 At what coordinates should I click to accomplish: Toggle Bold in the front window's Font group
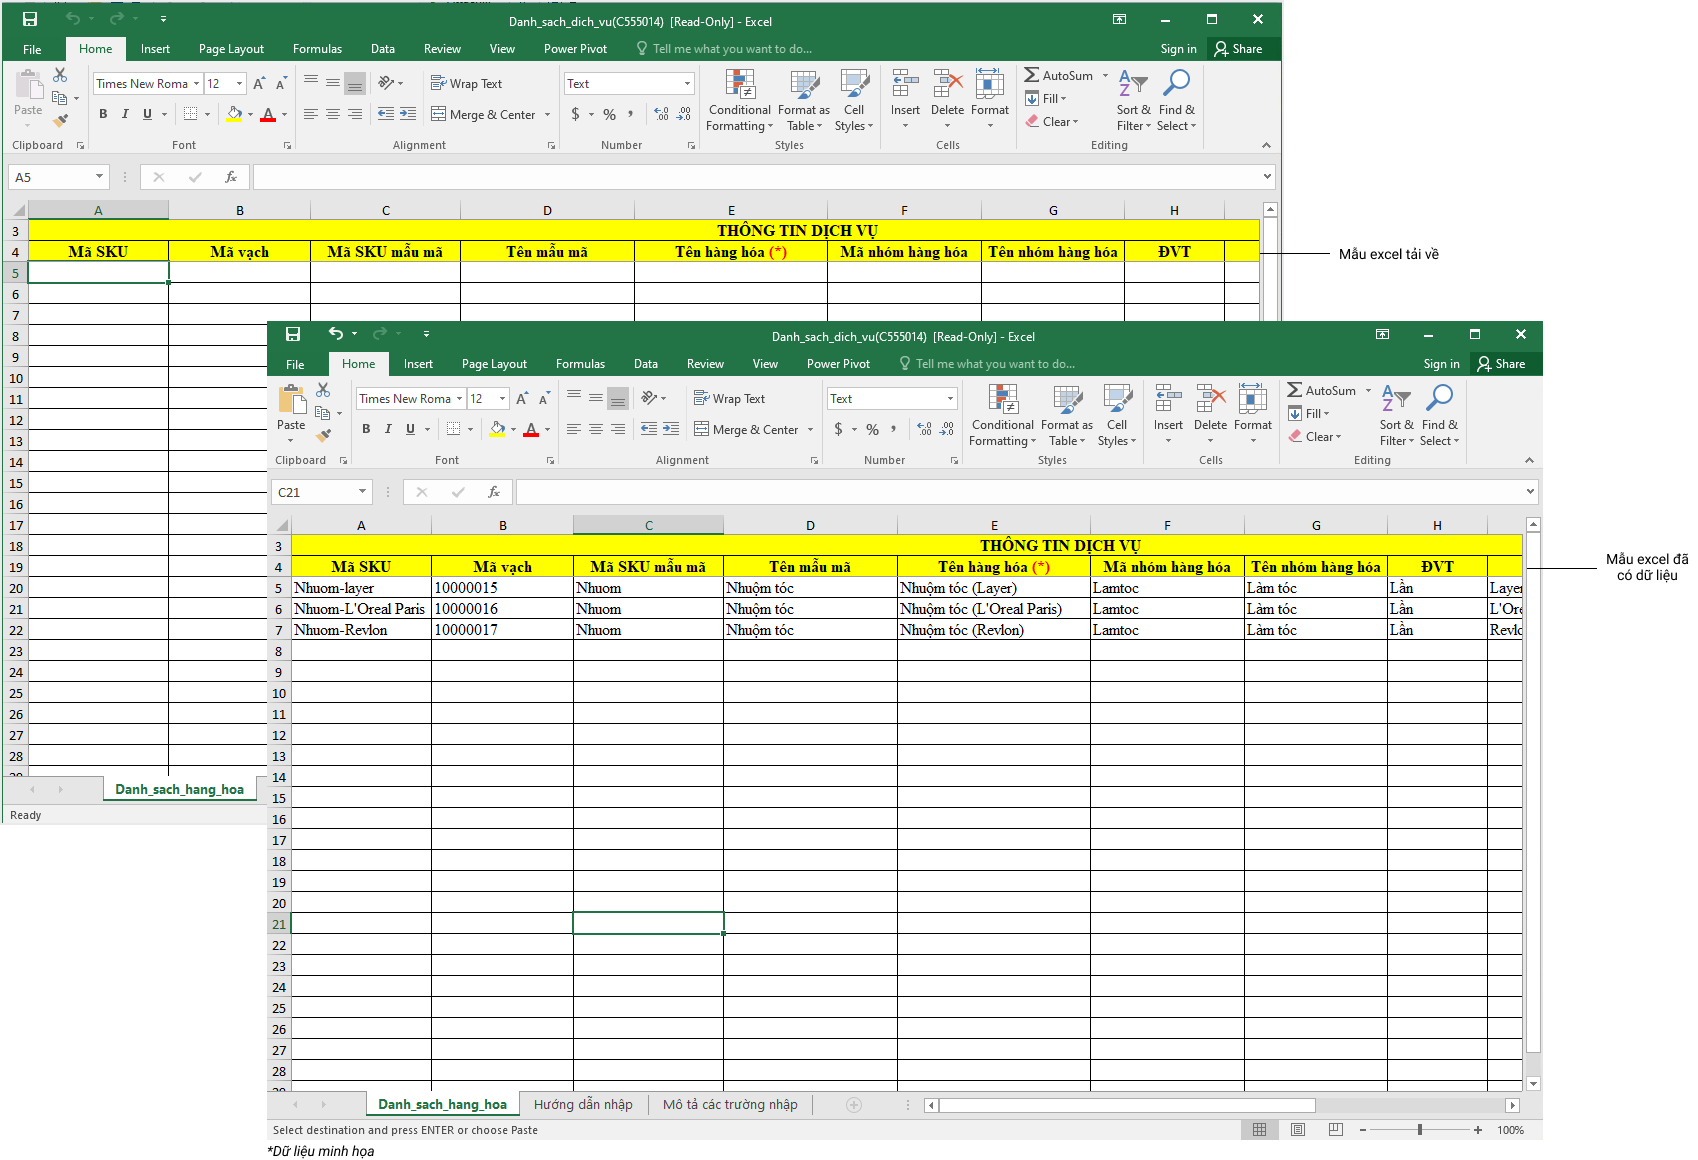point(366,429)
